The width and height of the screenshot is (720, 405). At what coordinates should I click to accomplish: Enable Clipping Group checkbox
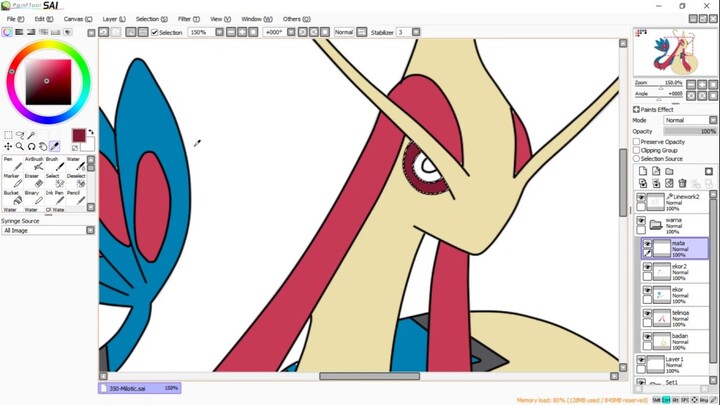coord(636,150)
